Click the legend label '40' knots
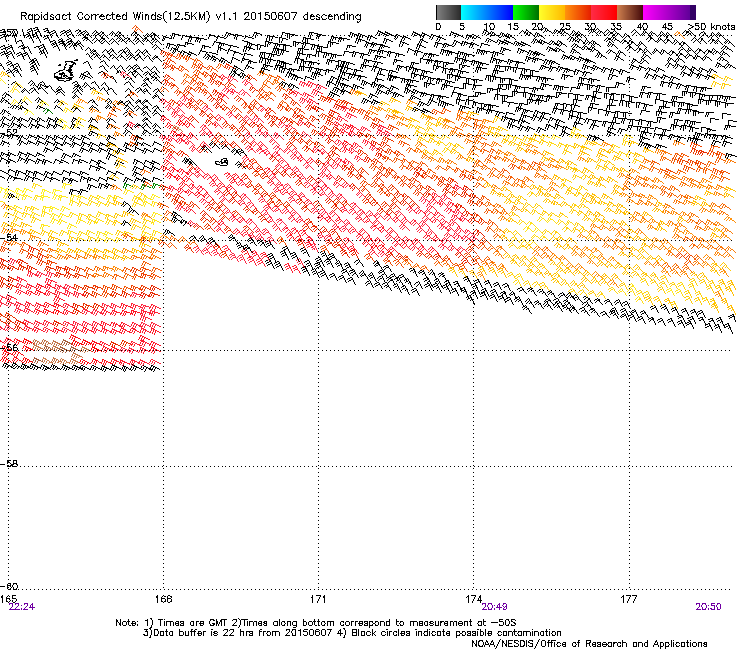The image size is (740, 650). click(642, 27)
